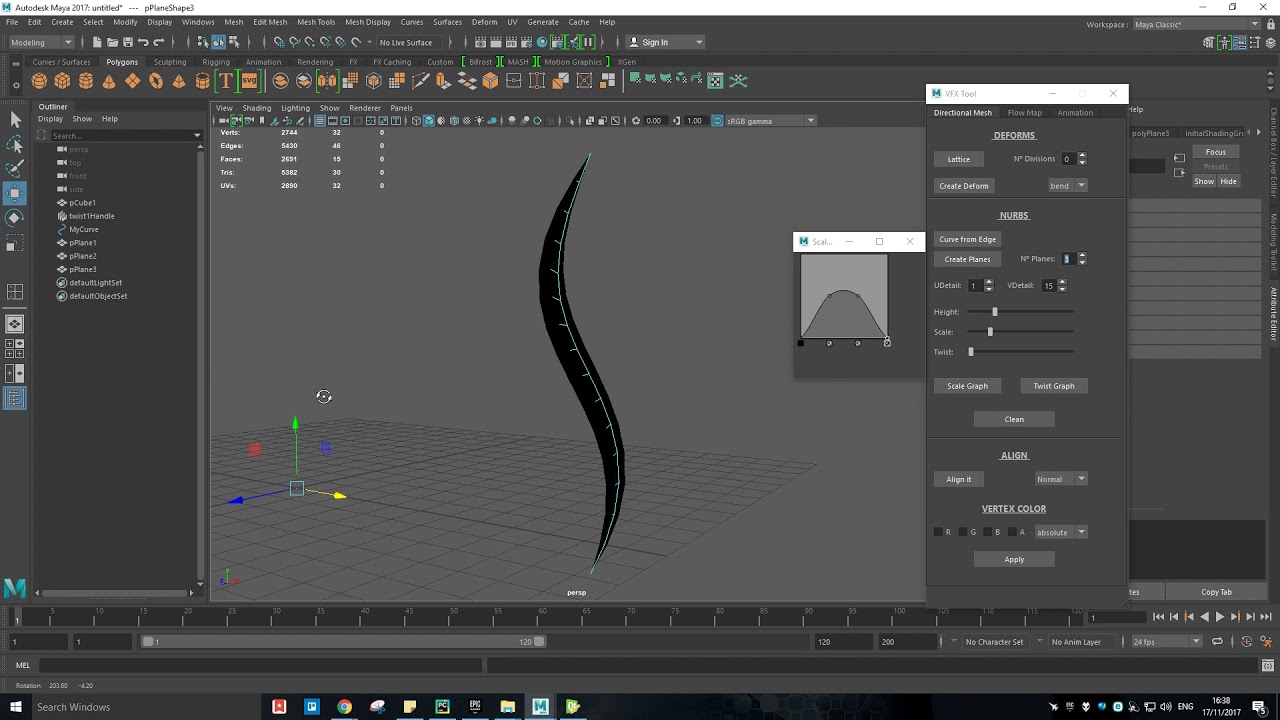
Task: Open the Mesh Tools menu
Action: click(x=316, y=22)
